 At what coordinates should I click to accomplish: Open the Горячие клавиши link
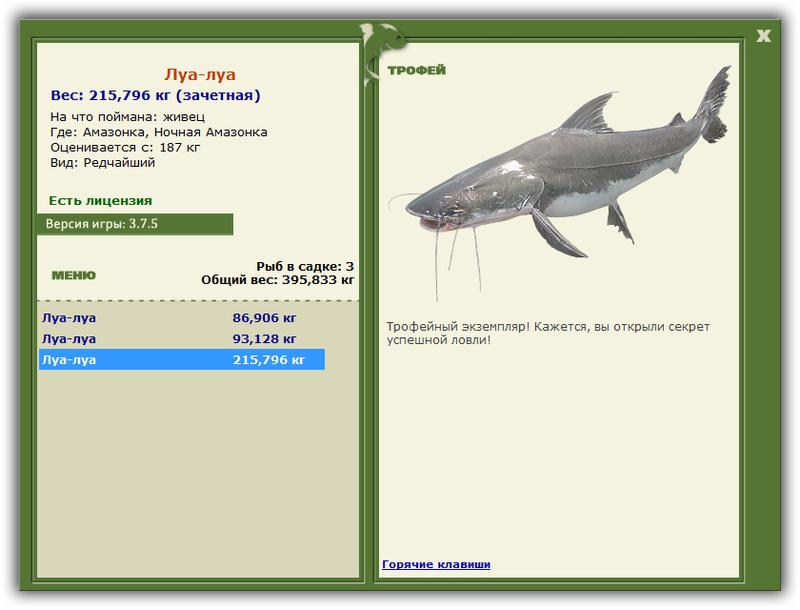[436, 564]
